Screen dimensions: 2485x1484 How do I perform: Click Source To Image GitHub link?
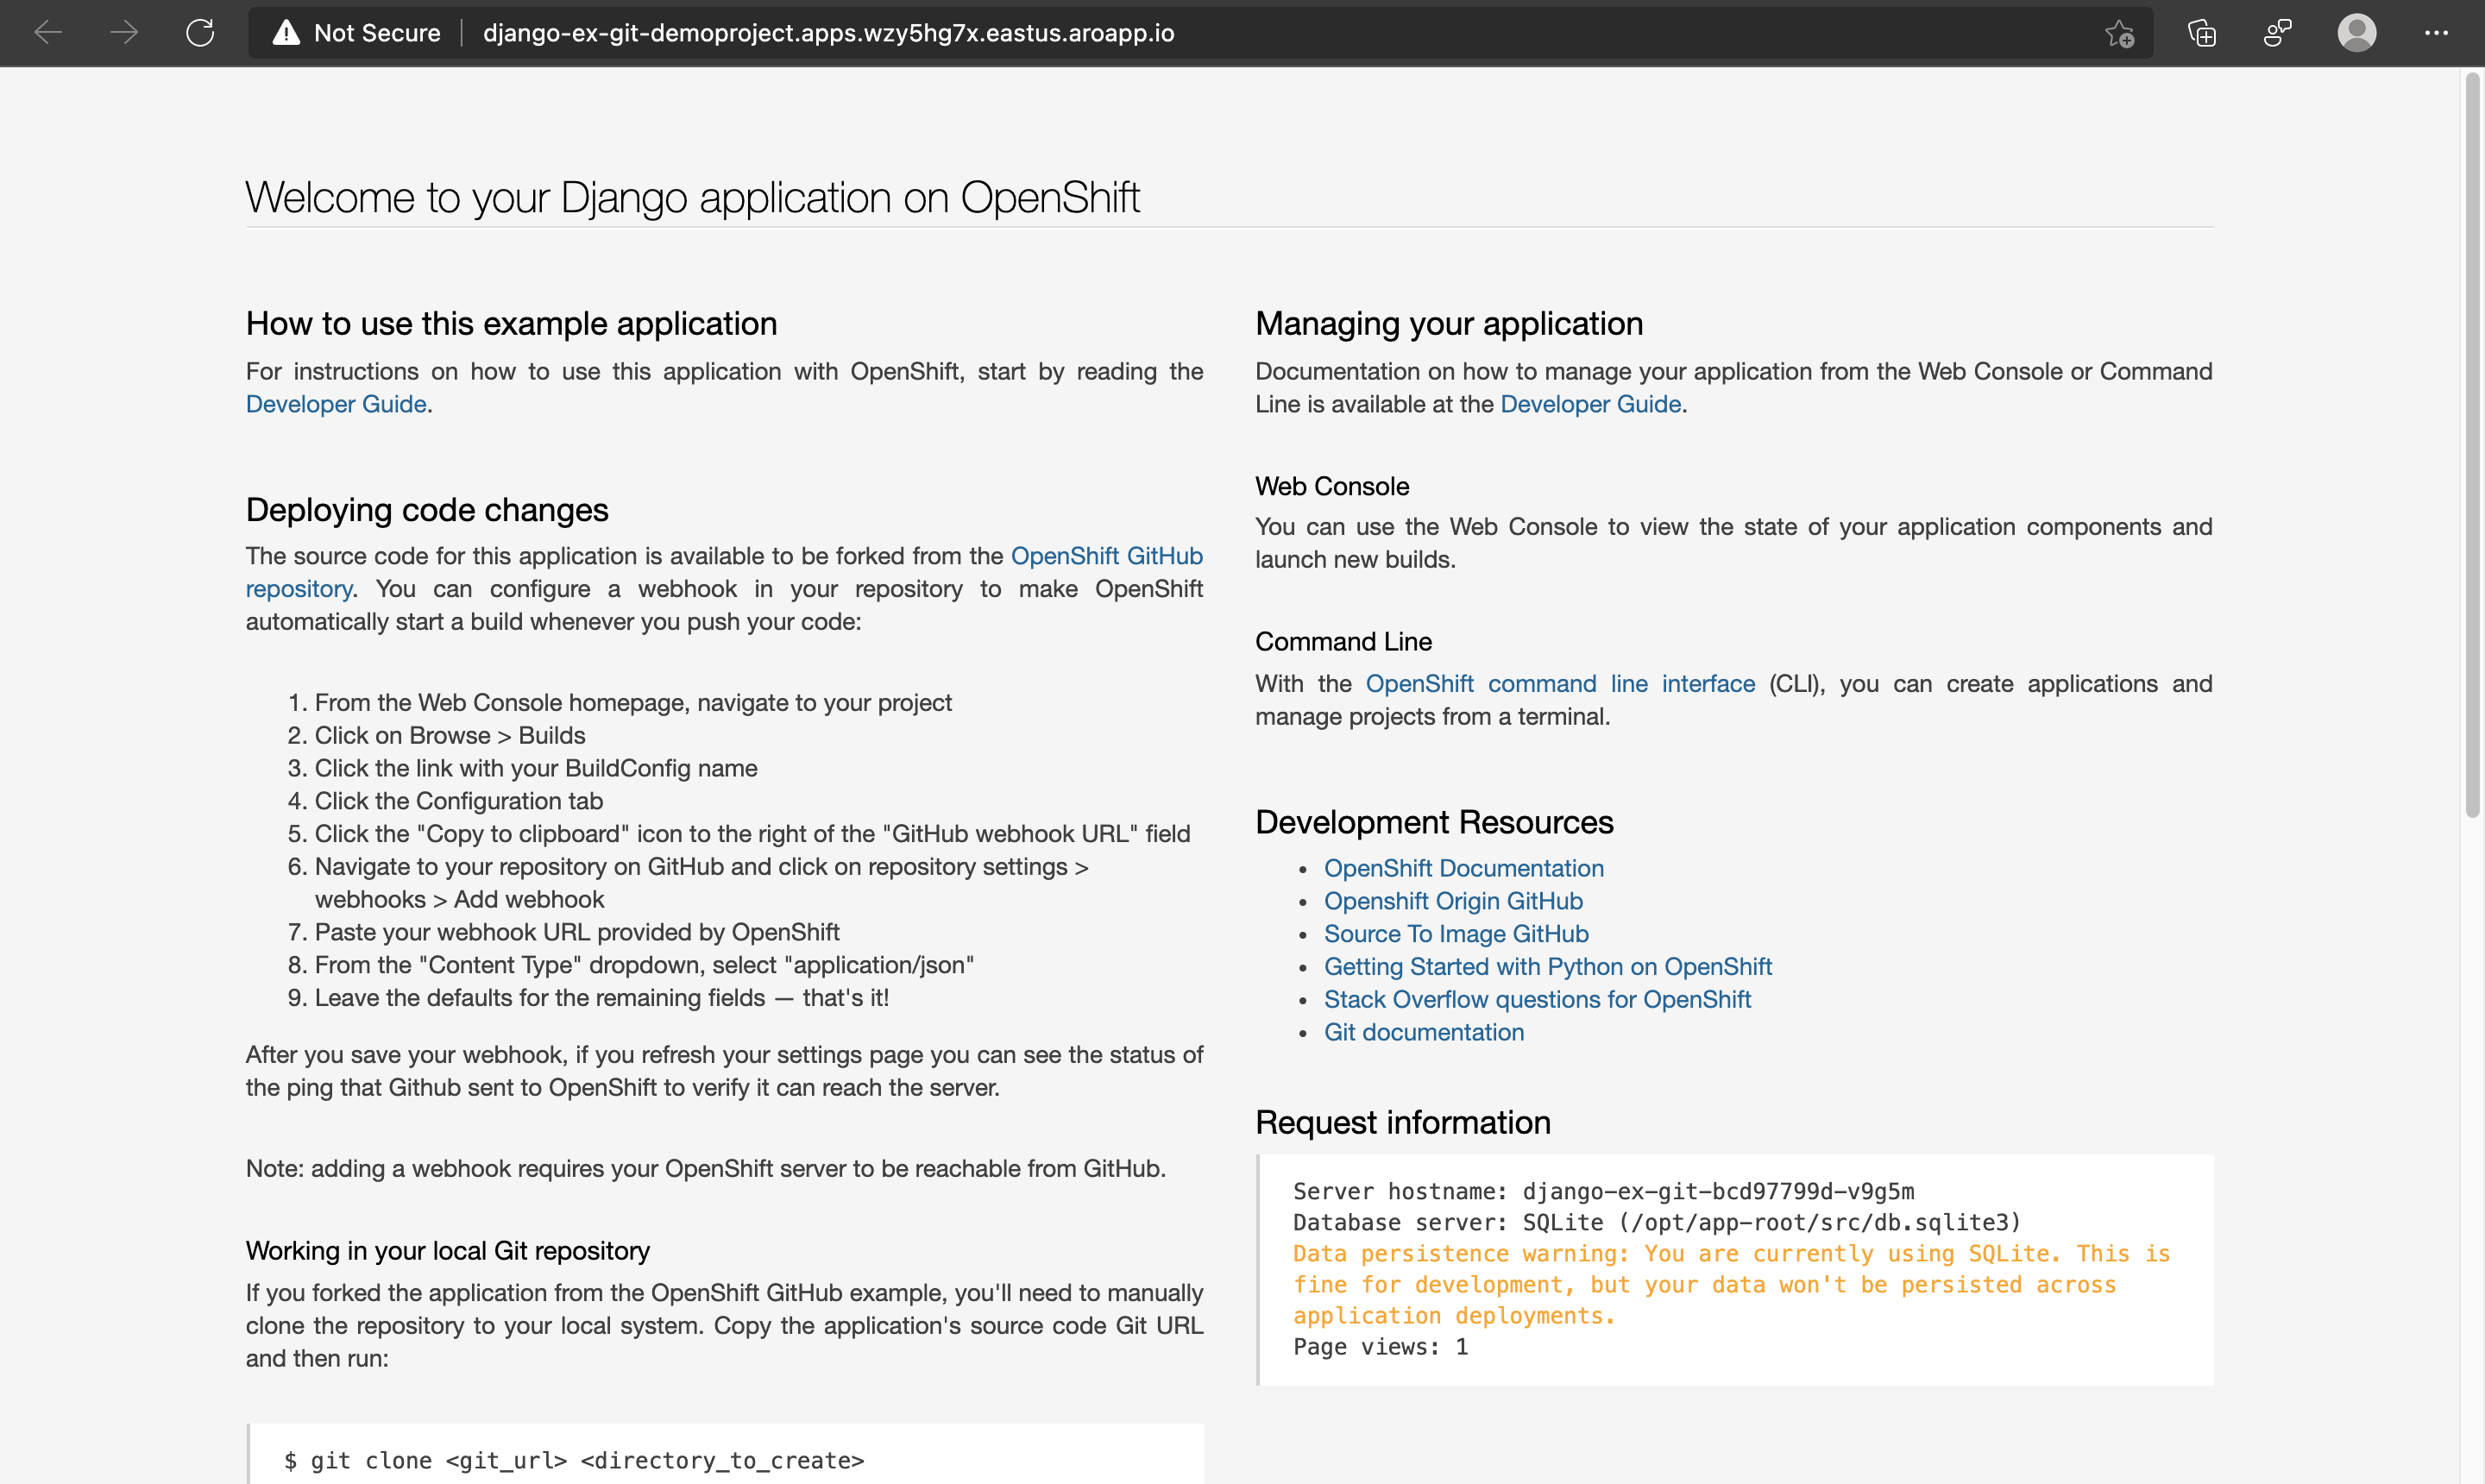point(1457,933)
